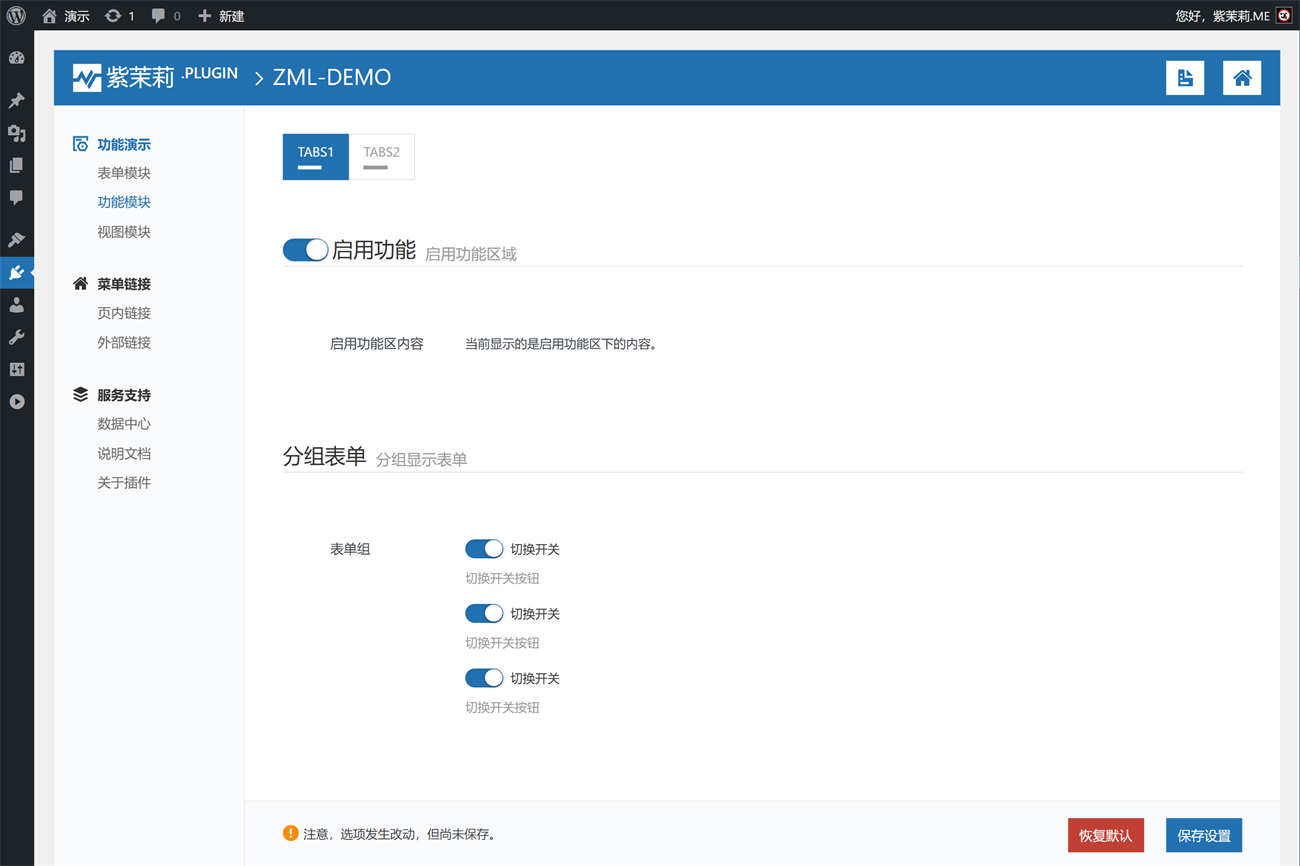This screenshot has height=866, width=1300.
Task: Open Posts via the pushpin sidebar icon
Action: tap(16, 100)
